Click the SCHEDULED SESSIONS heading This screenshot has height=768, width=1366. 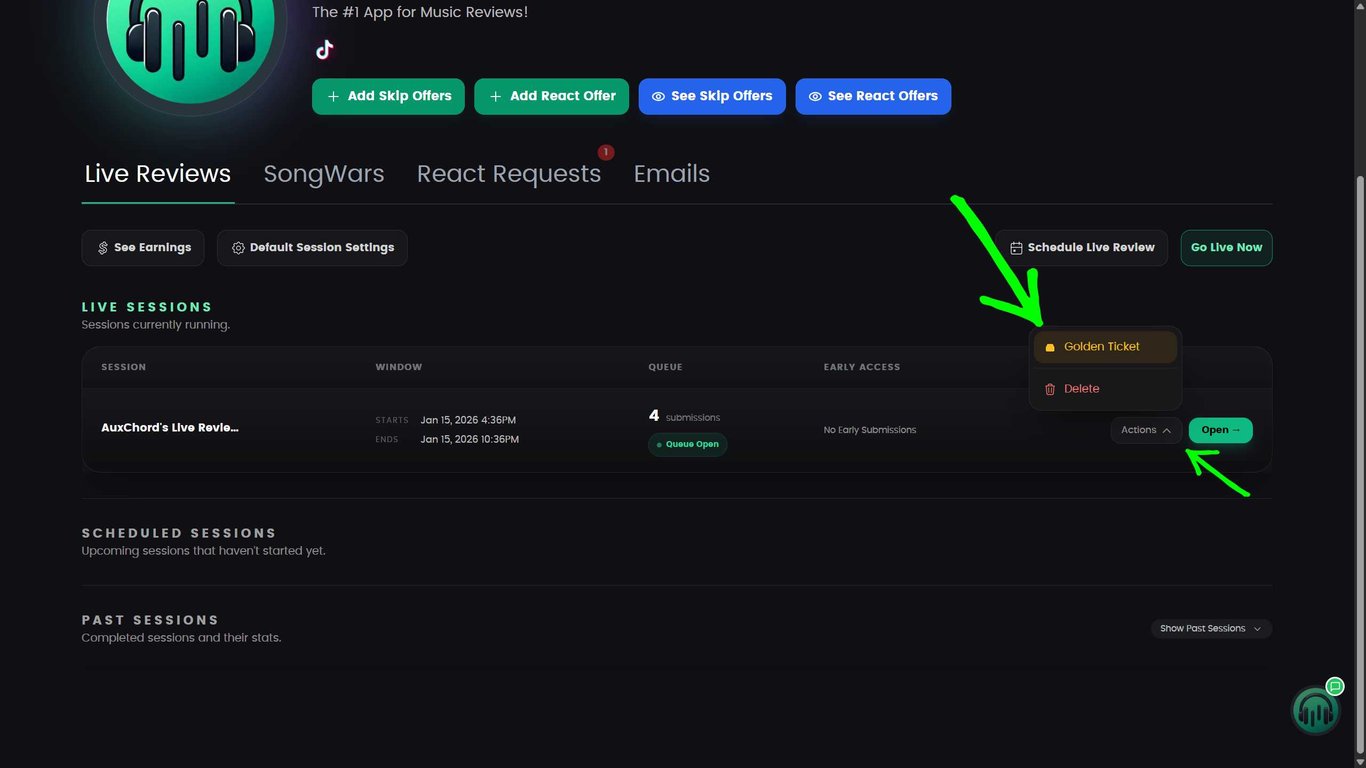(179, 533)
